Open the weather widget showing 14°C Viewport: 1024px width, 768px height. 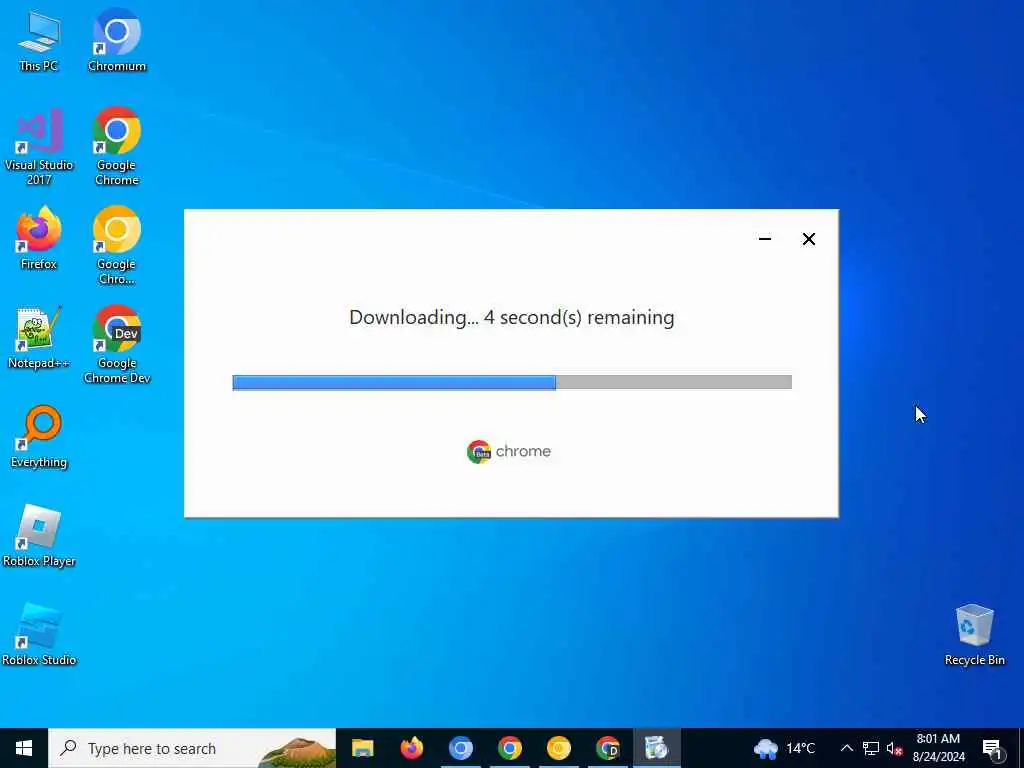(x=784, y=748)
